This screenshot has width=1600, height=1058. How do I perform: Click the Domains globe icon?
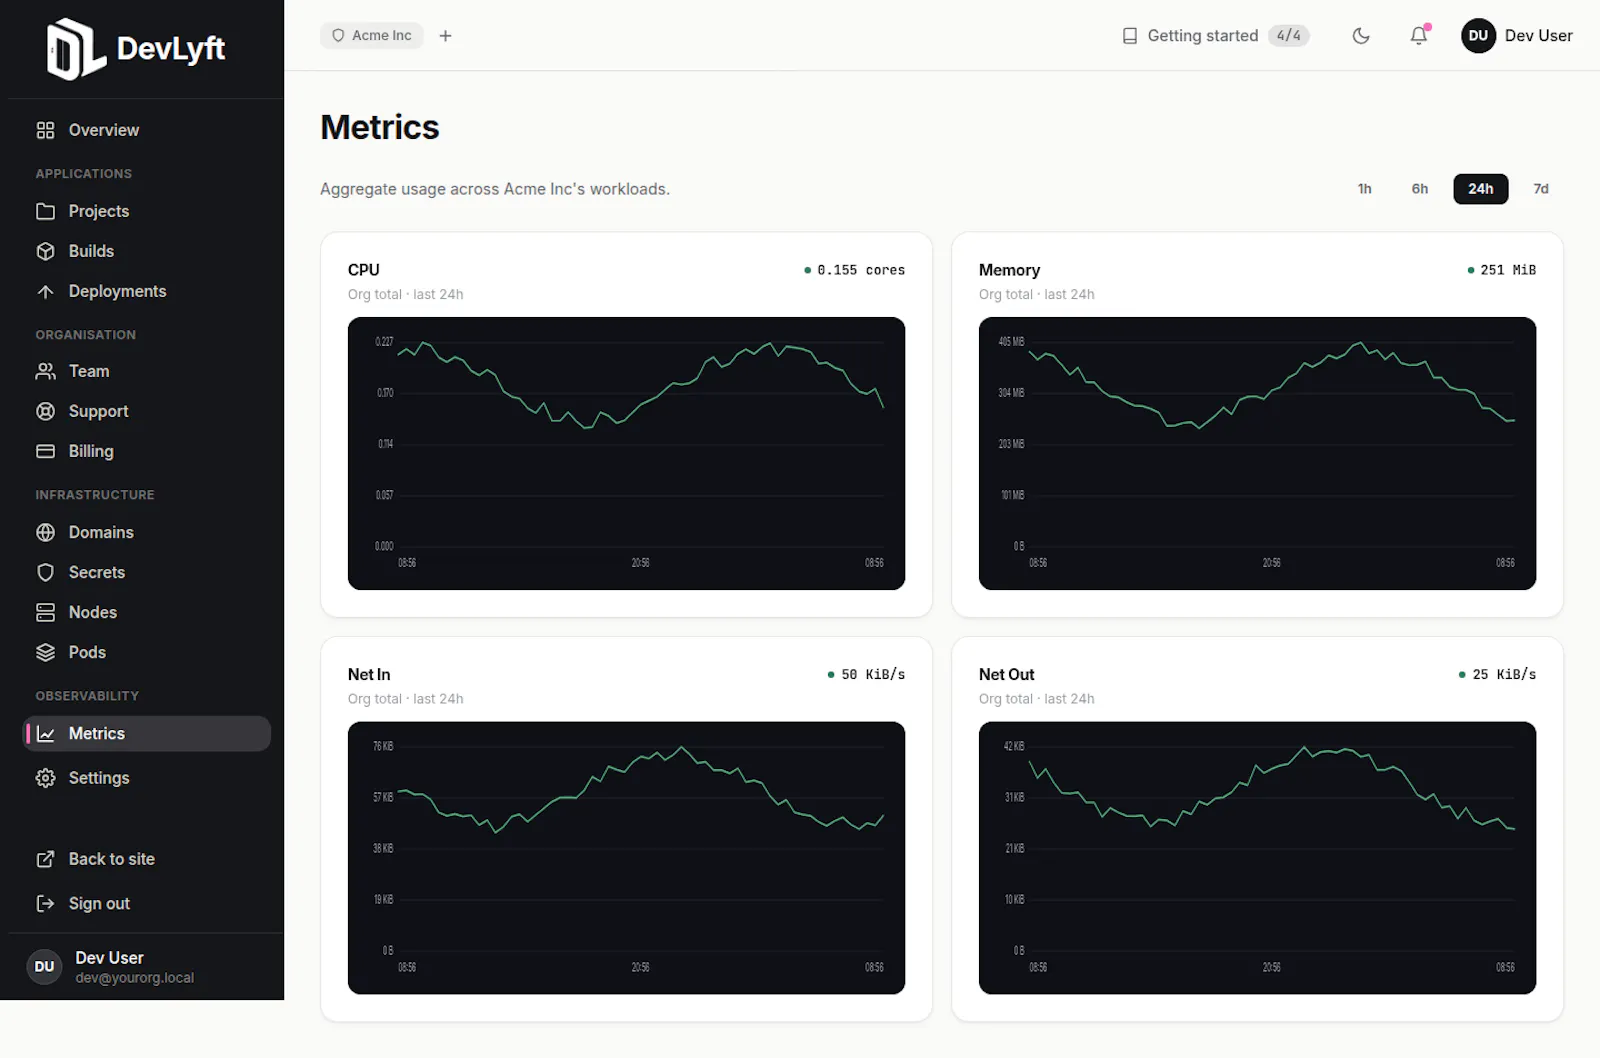(45, 532)
